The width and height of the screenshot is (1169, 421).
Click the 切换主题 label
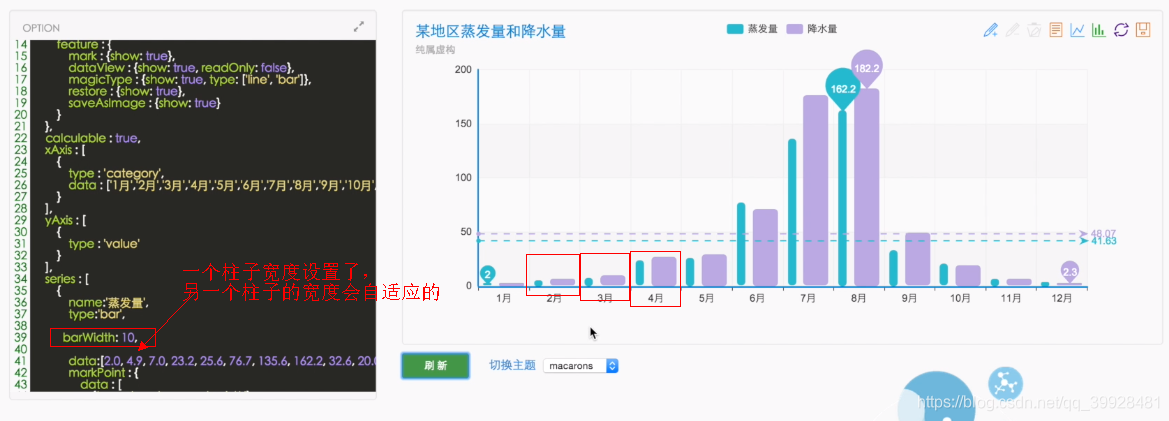[x=512, y=366]
